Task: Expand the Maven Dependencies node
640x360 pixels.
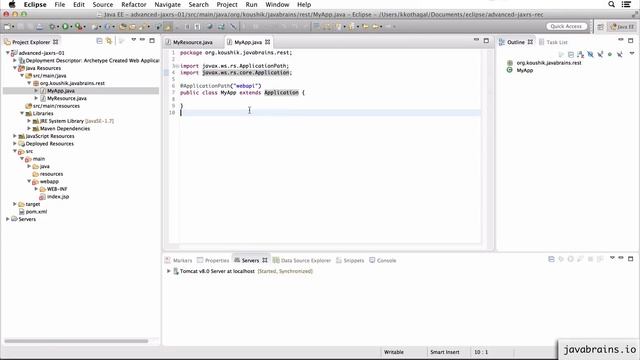Action: (x=29, y=128)
